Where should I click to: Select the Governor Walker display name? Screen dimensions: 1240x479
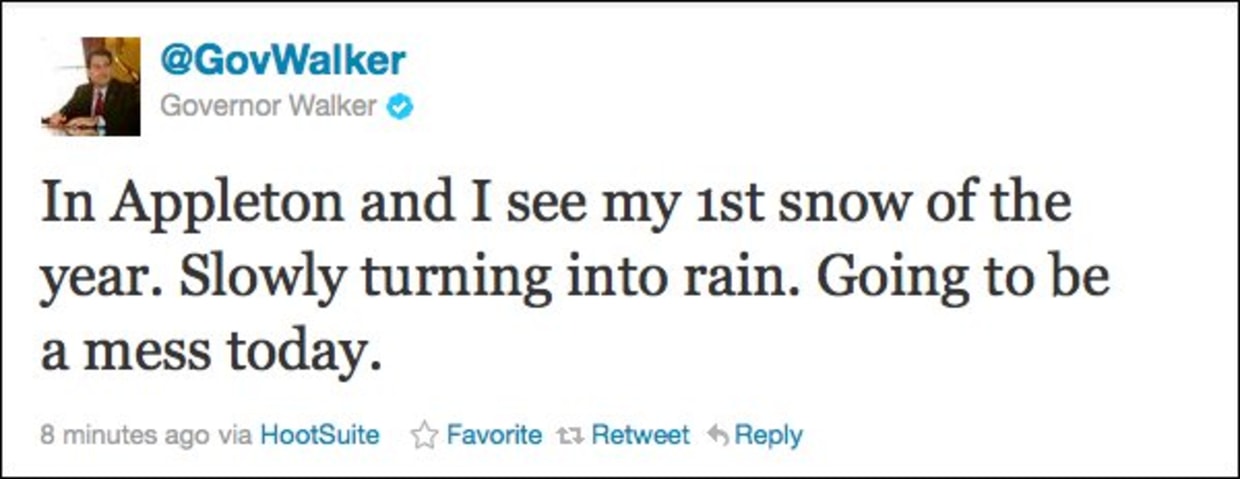(269, 106)
